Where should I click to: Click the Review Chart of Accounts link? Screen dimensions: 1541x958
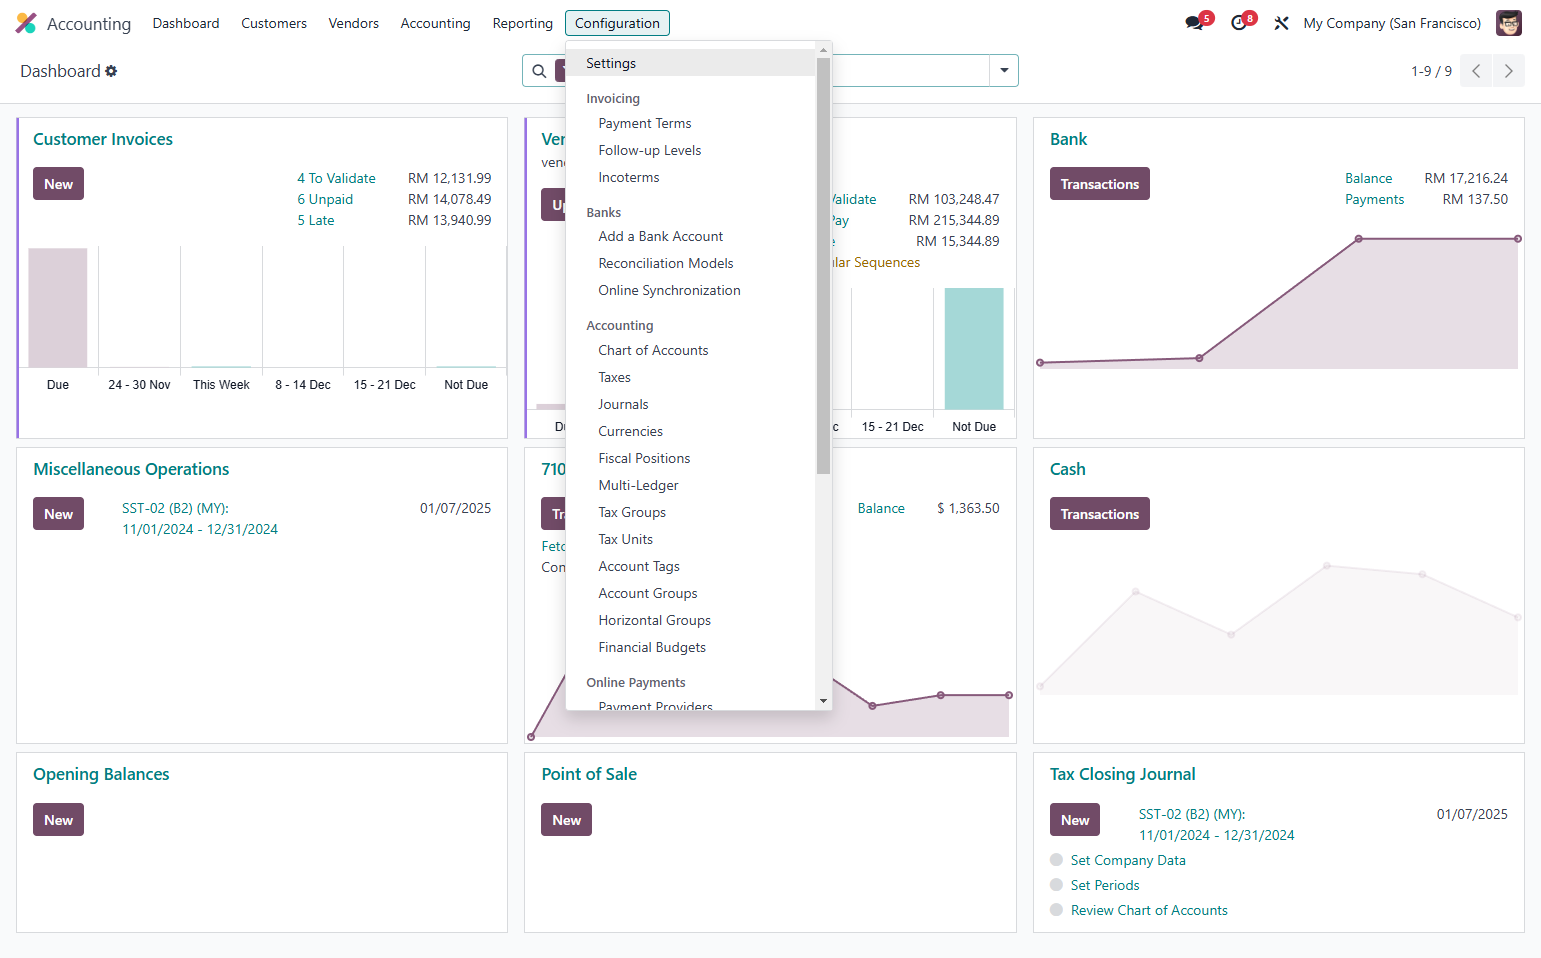(x=1149, y=910)
